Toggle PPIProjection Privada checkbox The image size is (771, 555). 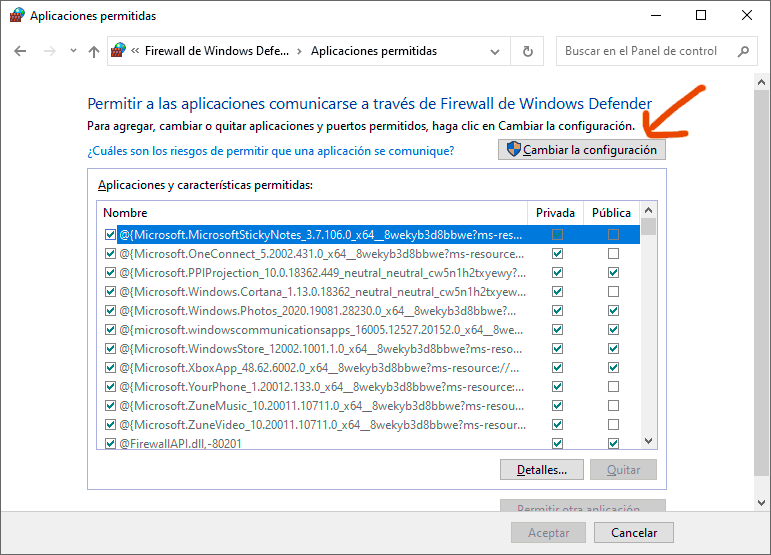click(557, 273)
